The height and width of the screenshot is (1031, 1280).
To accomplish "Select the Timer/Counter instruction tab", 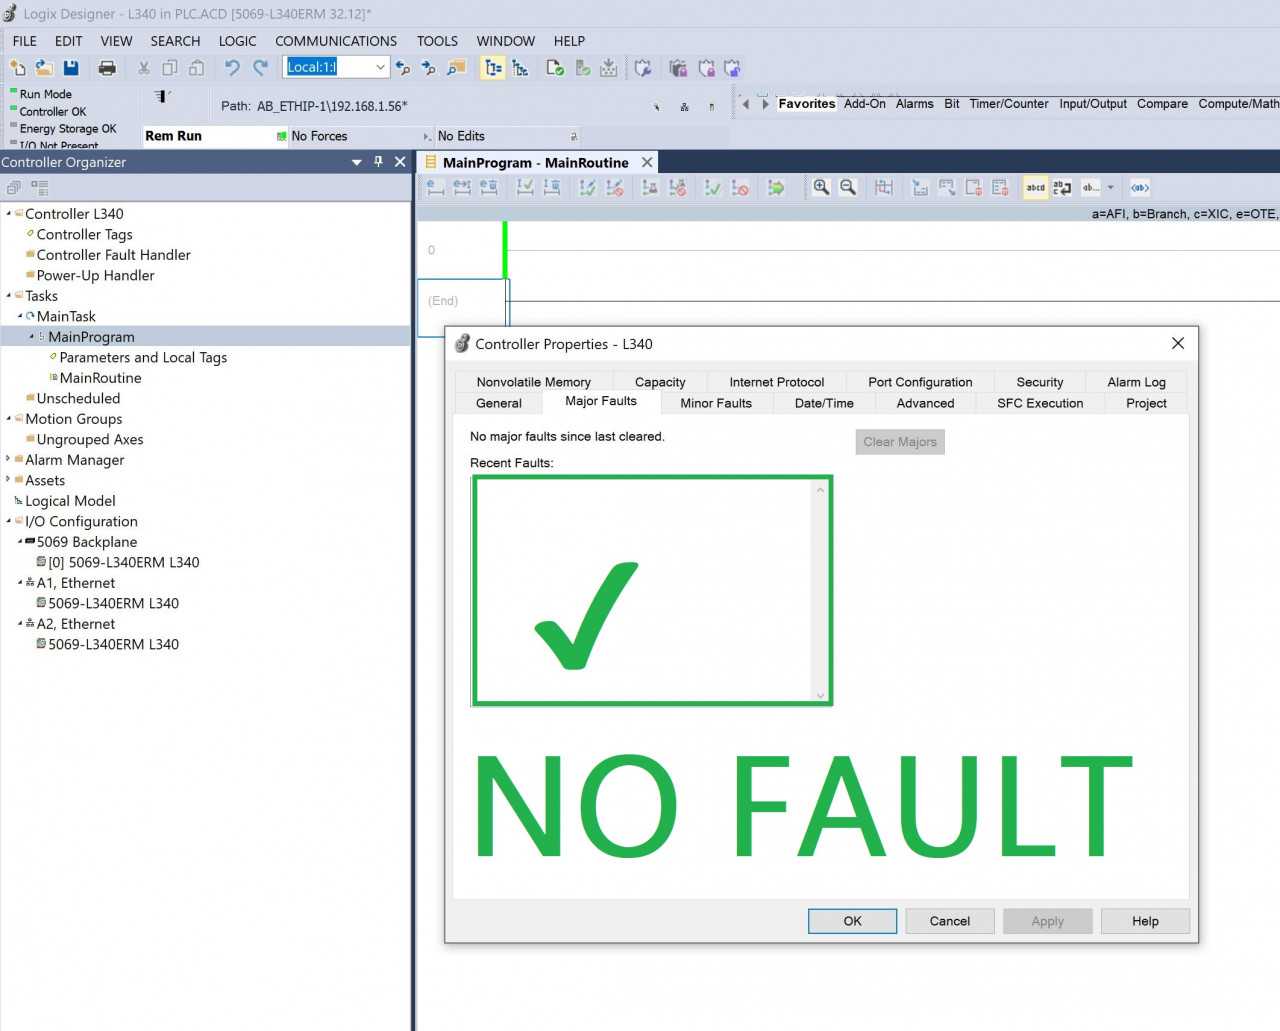I will click(x=1009, y=104).
